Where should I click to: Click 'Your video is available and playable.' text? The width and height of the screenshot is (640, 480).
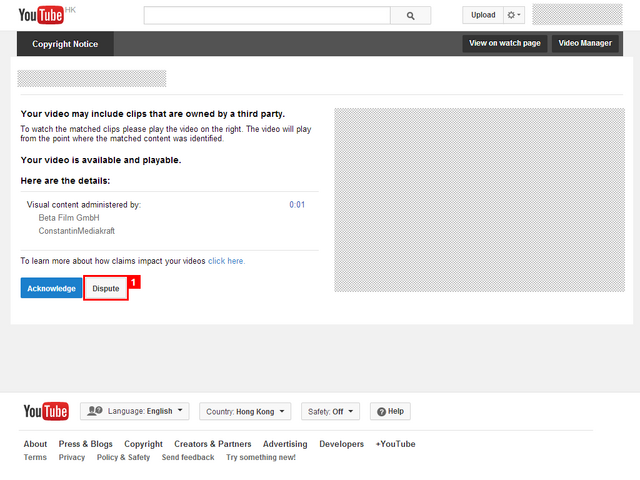point(101,160)
